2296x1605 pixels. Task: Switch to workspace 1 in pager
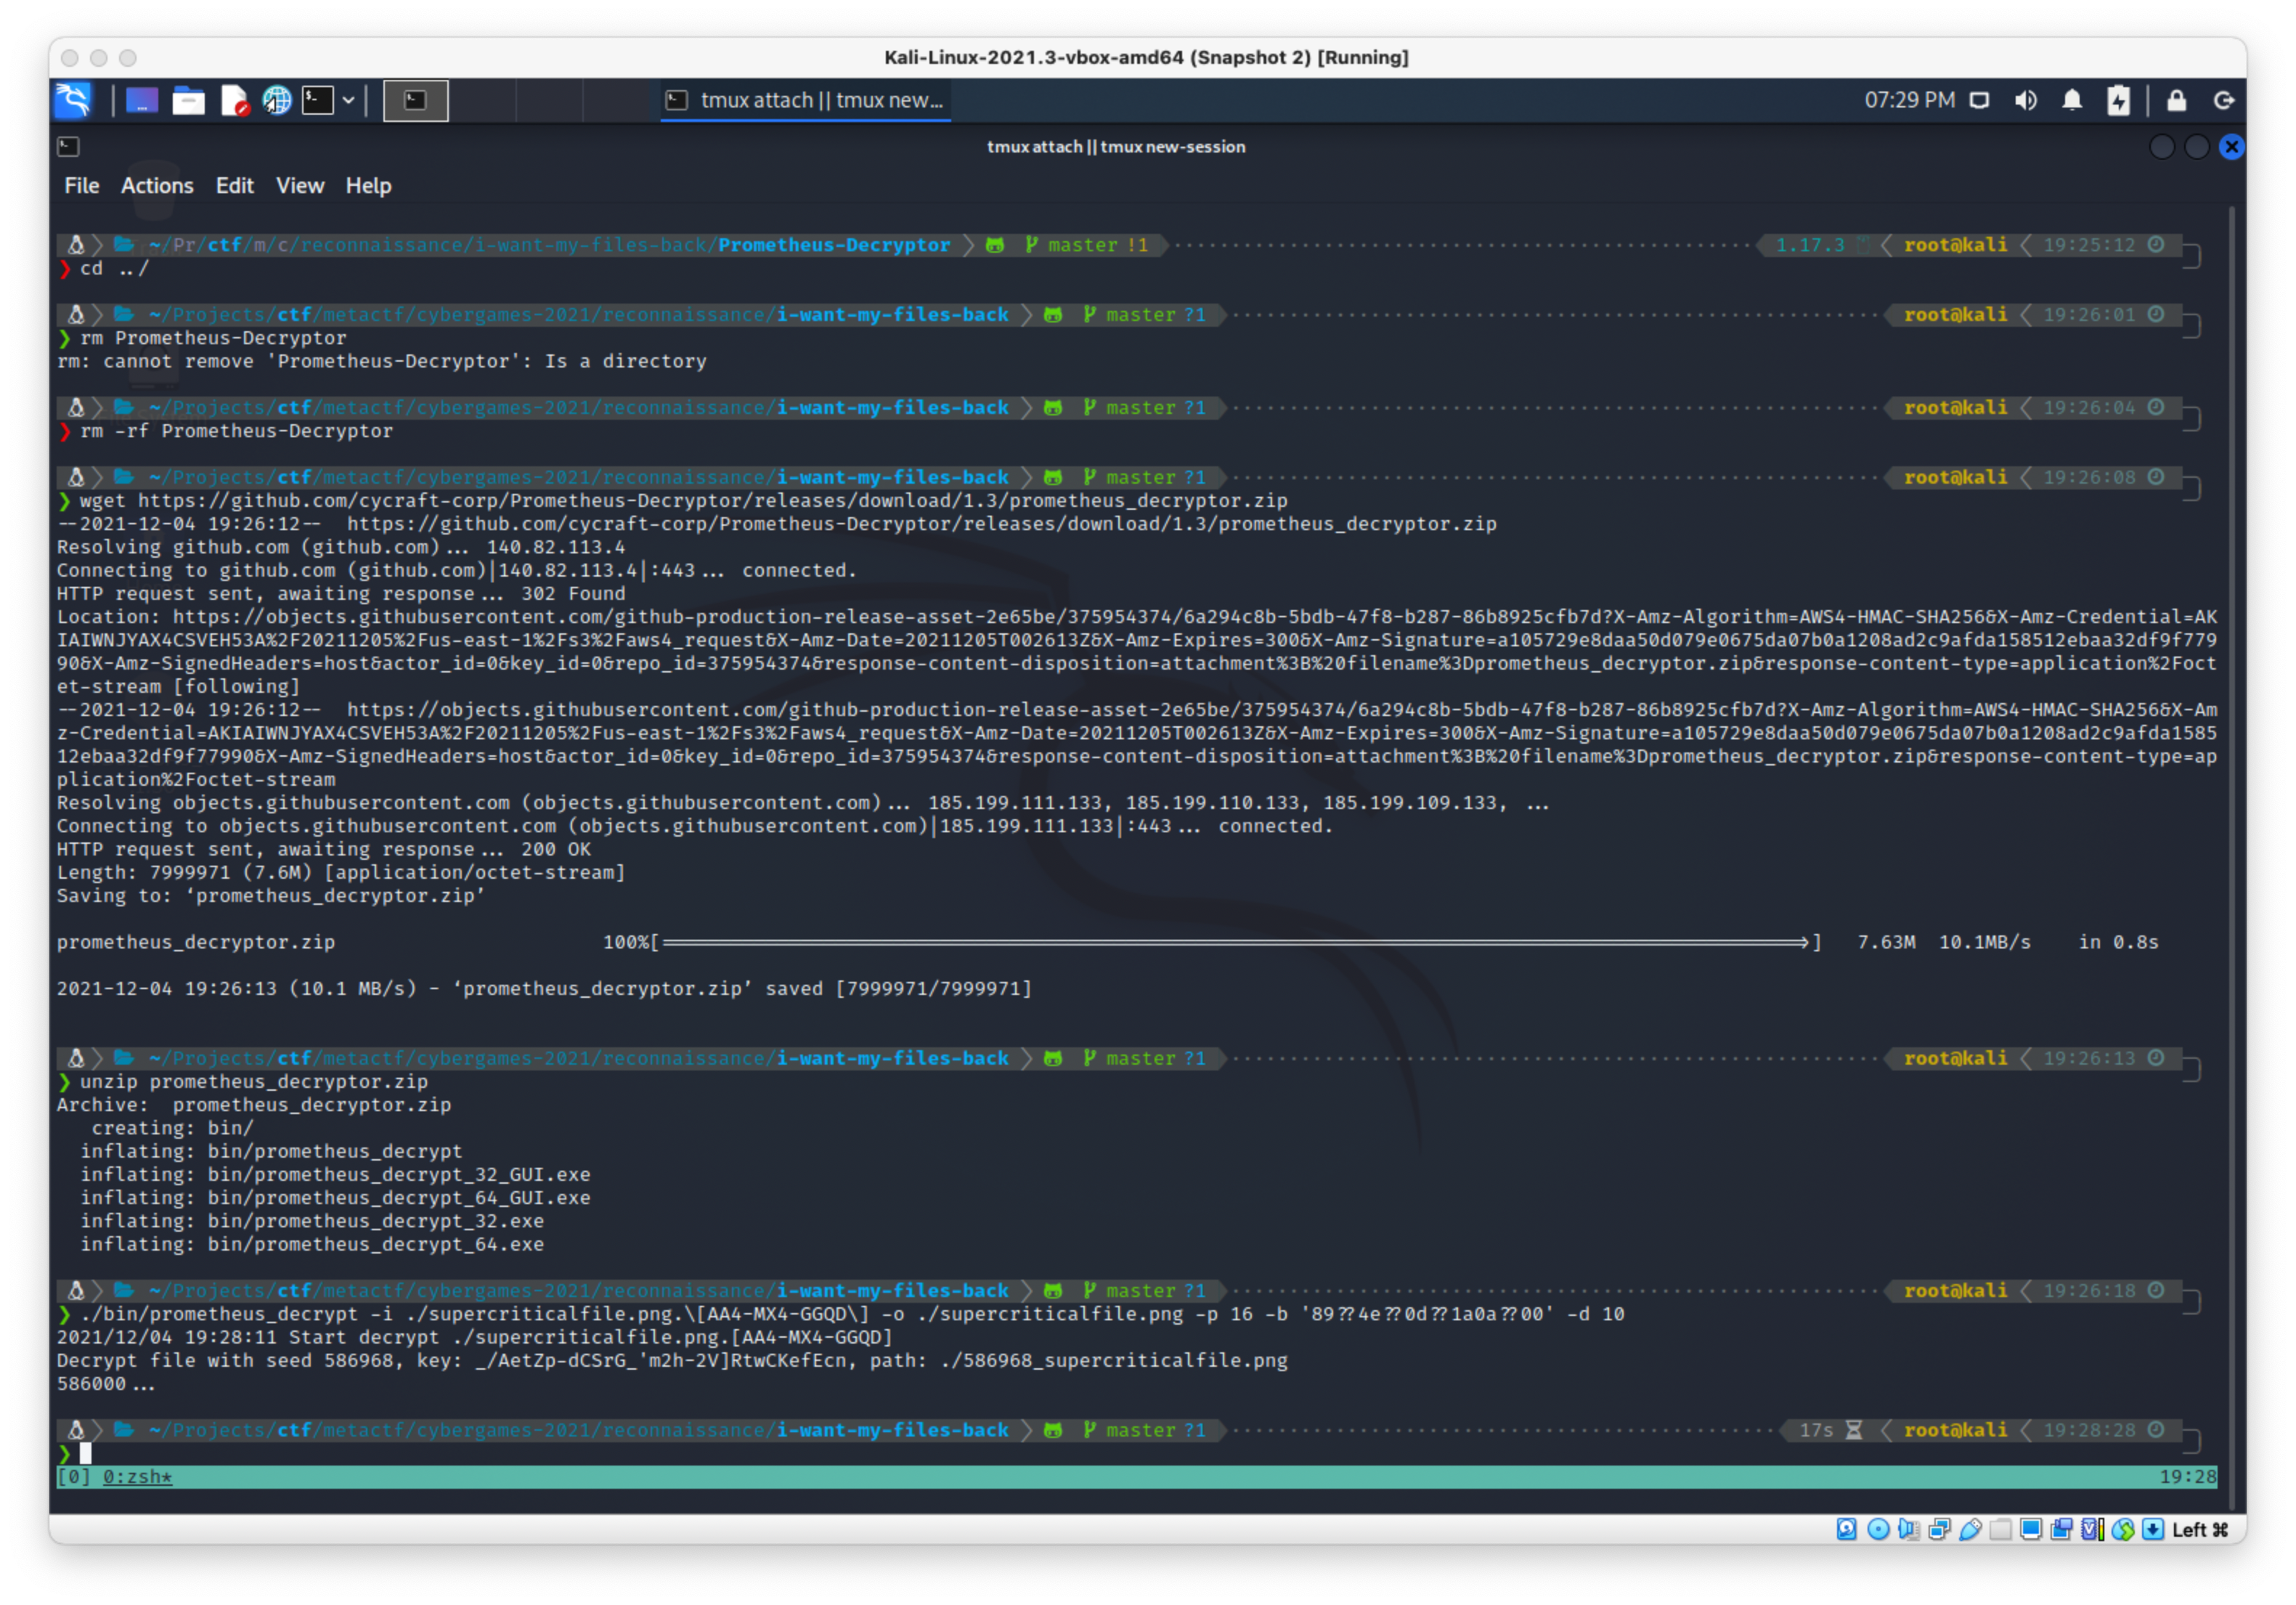coord(416,100)
